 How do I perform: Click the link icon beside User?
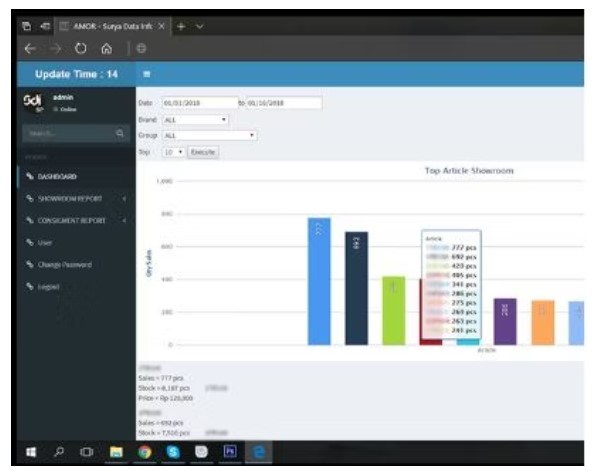[30, 242]
